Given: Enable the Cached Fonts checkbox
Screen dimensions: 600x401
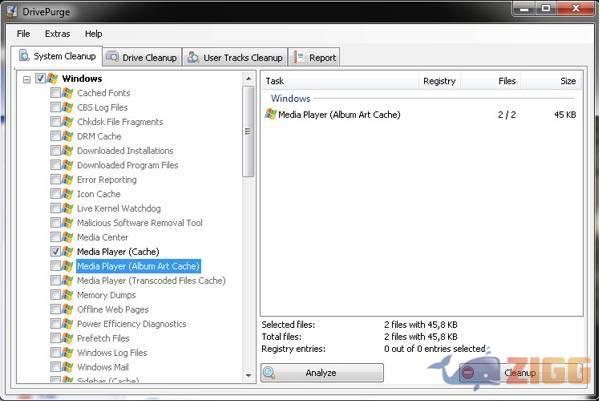Looking at the screenshot, I should point(55,93).
